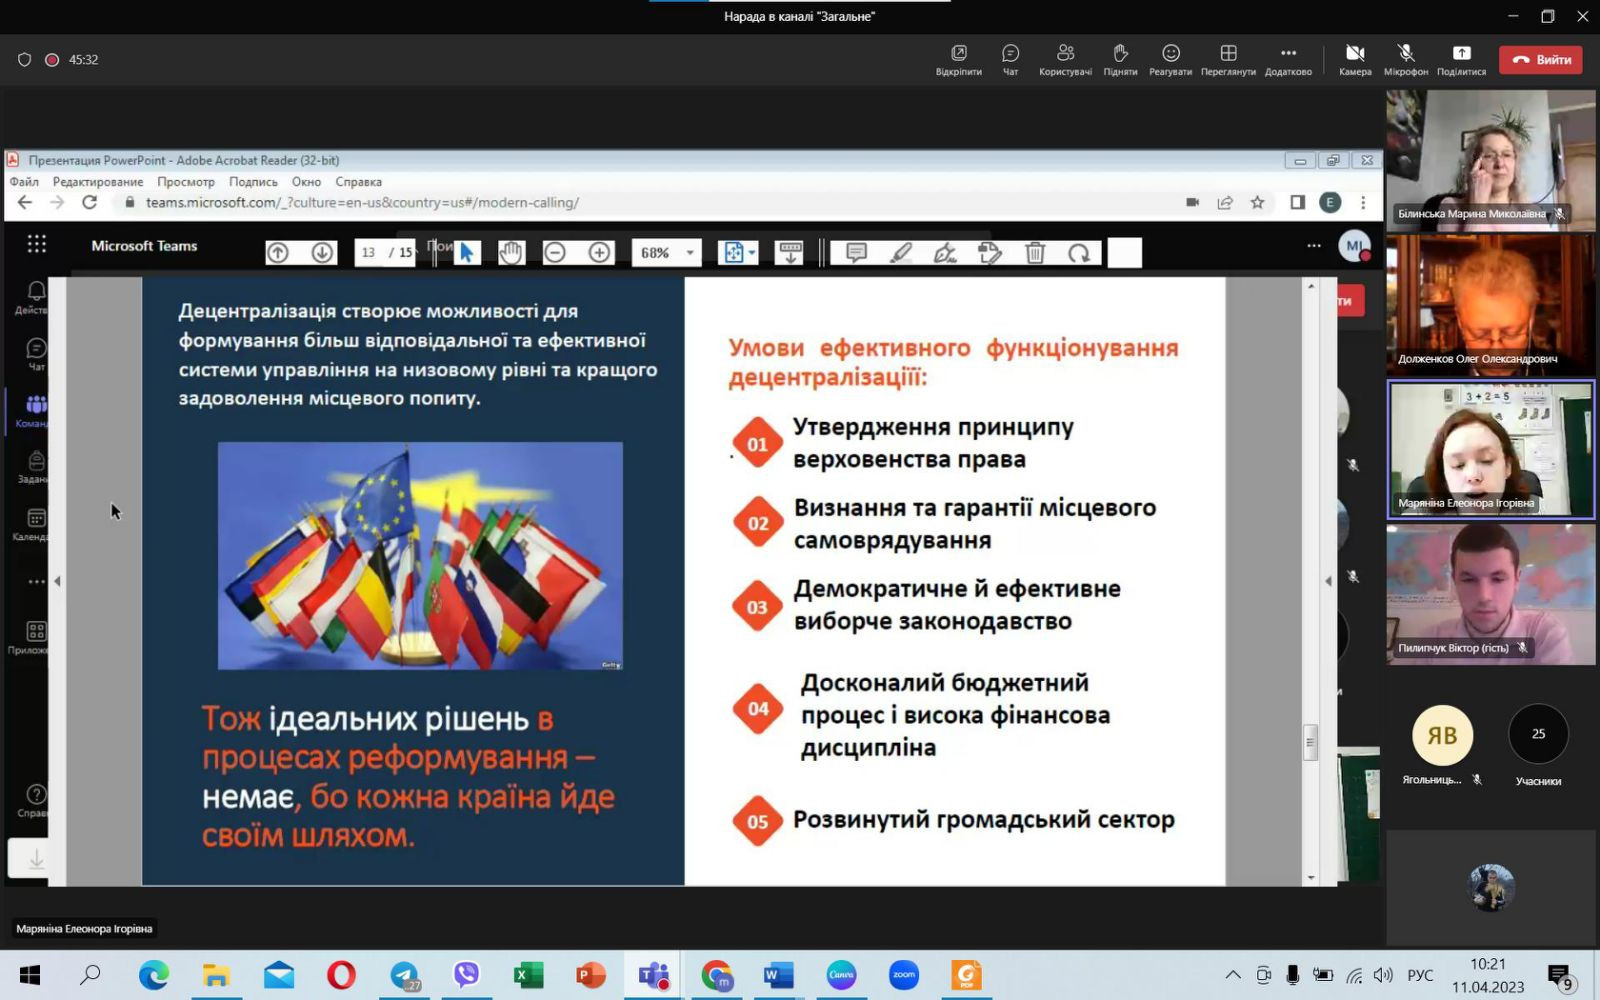This screenshot has height=1000, width=1600.
Task: Open the Редактирование menu
Action: (98, 182)
